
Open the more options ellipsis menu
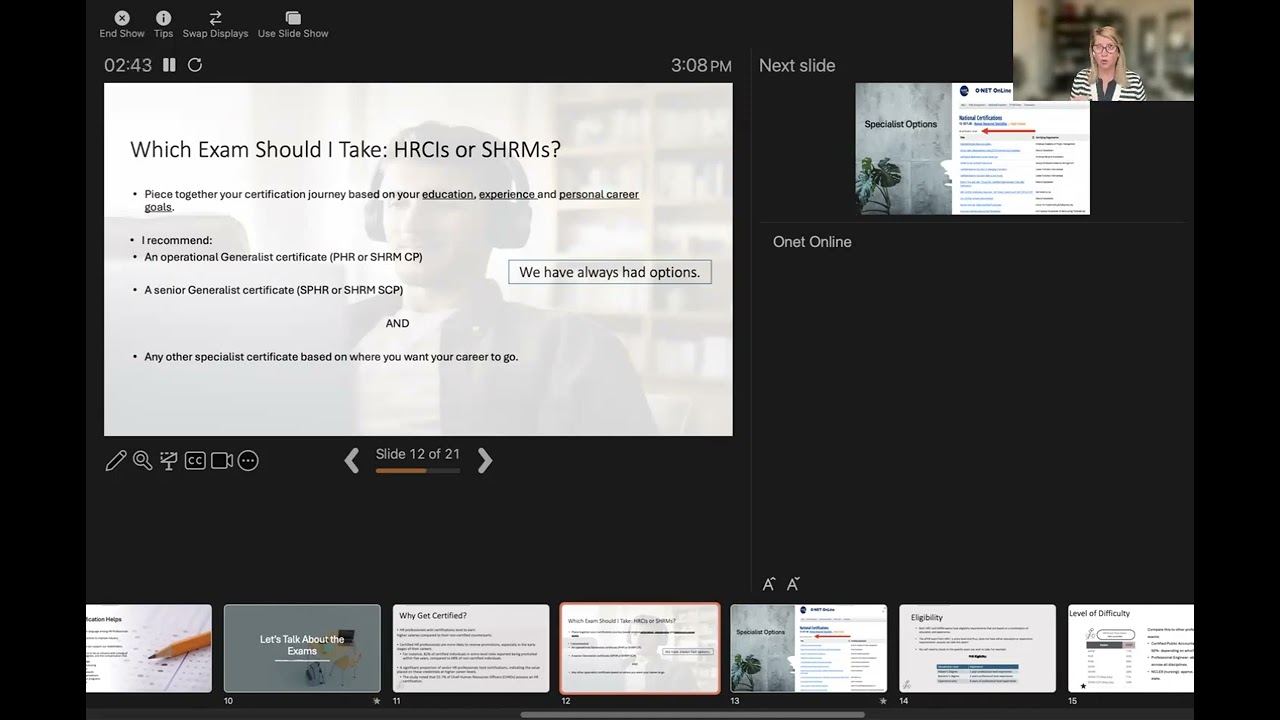(248, 460)
